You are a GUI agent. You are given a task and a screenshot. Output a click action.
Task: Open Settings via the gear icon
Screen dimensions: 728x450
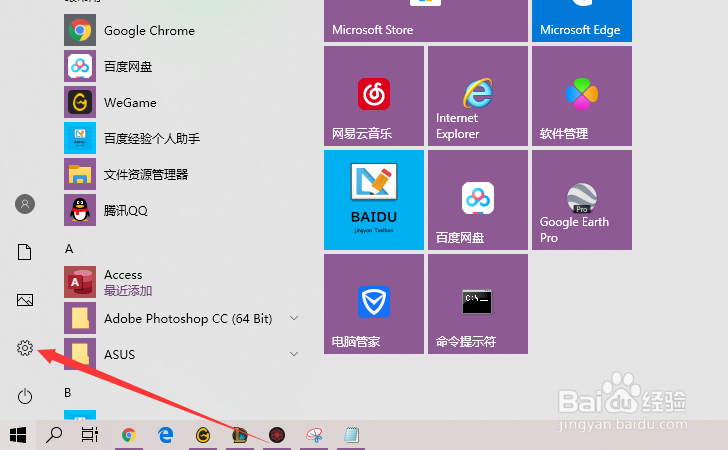(x=25, y=348)
